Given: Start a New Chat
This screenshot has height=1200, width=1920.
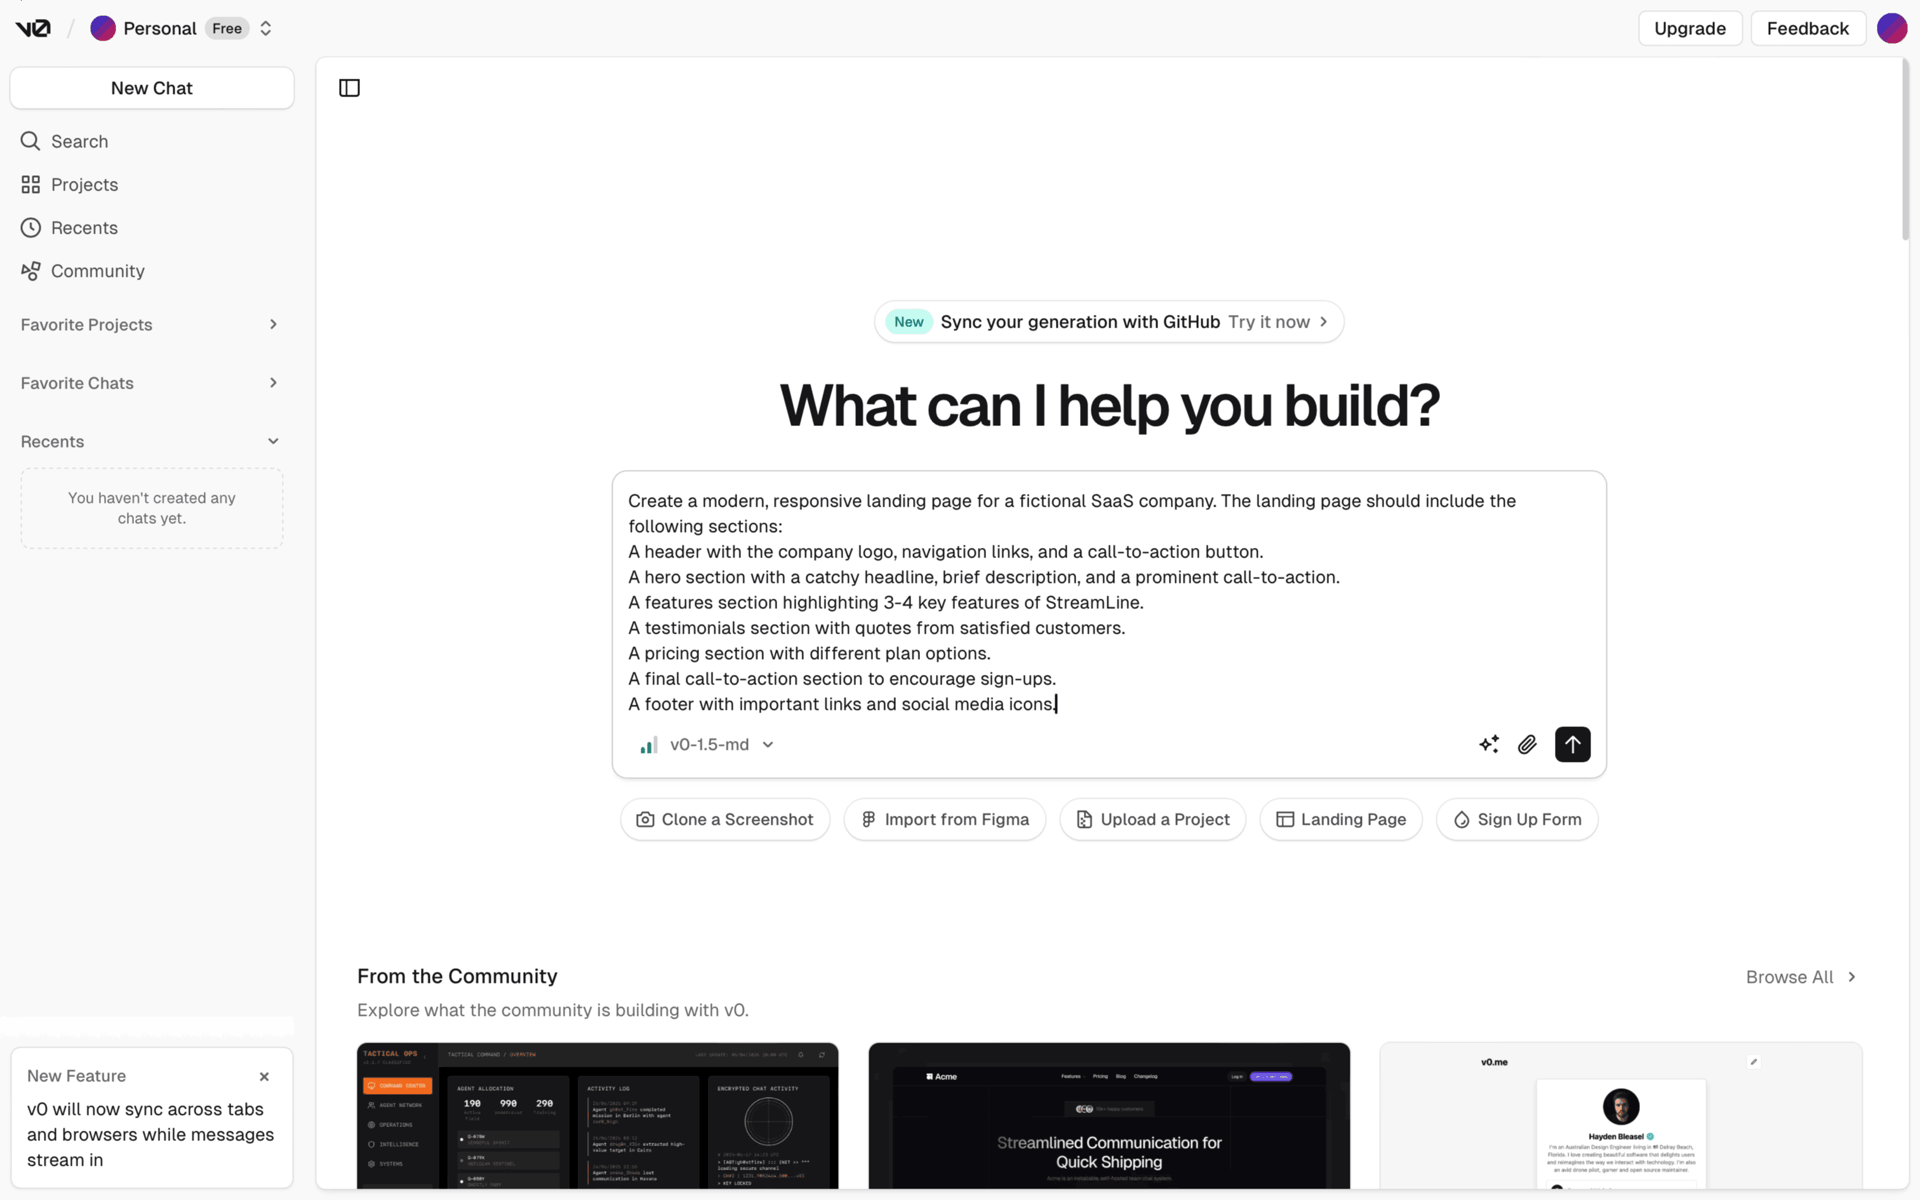Looking at the screenshot, I should pos(152,88).
